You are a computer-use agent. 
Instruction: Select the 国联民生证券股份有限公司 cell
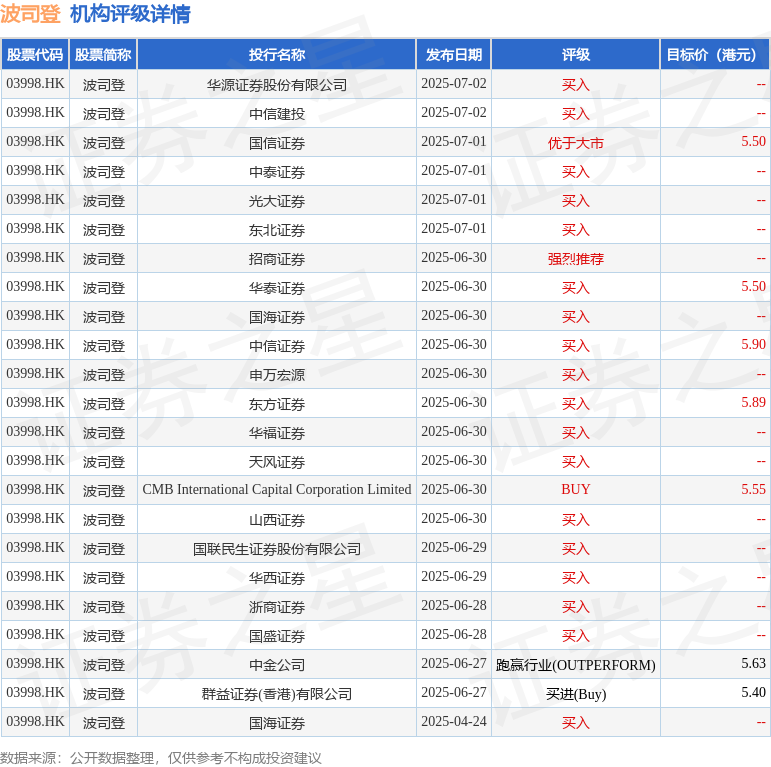pos(277,549)
